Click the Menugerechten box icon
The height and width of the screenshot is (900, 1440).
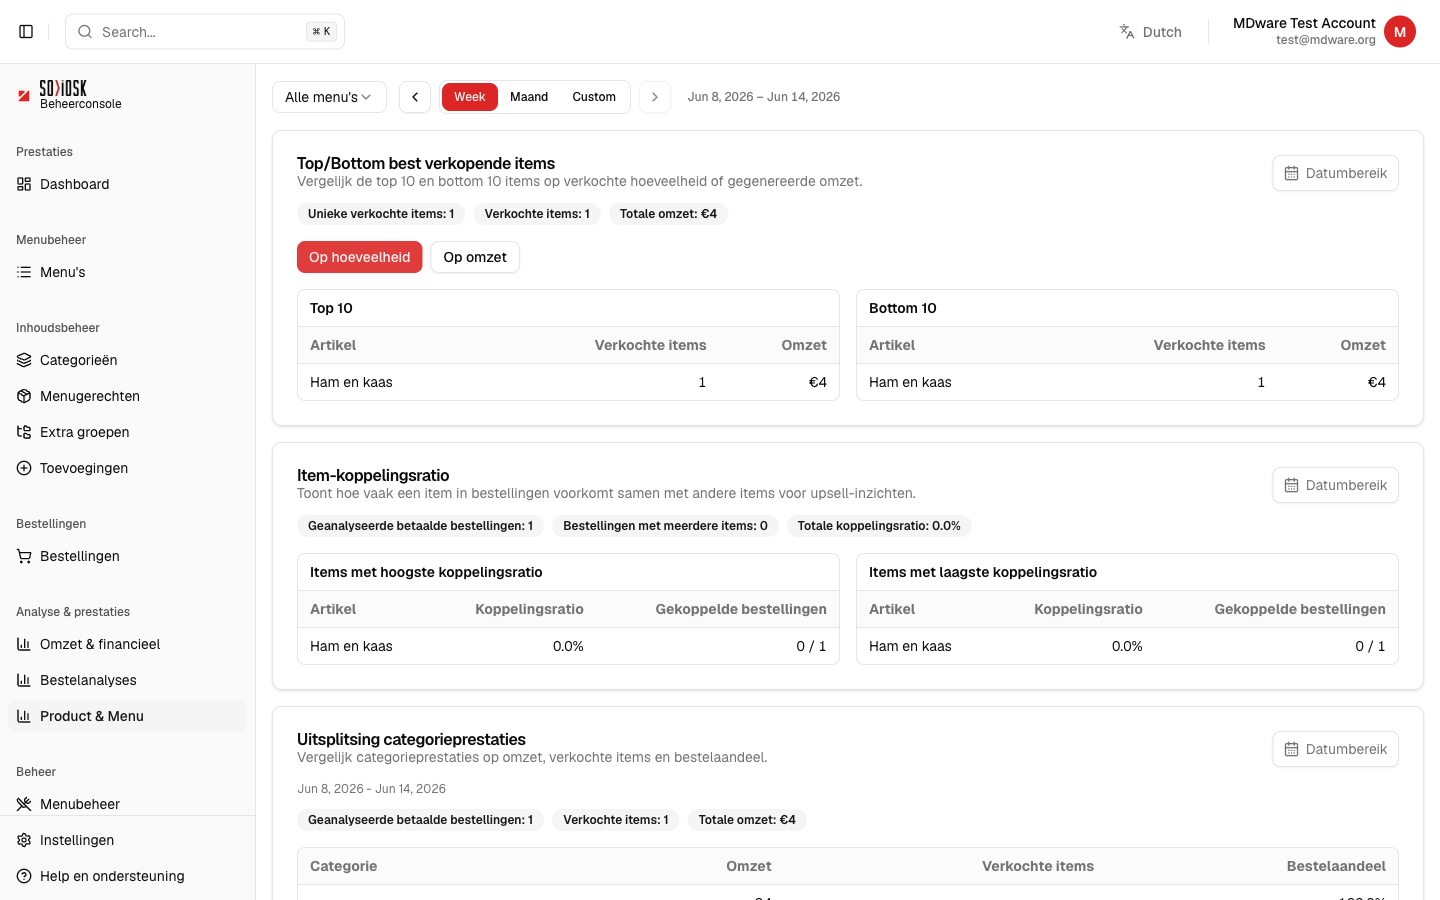(24, 396)
